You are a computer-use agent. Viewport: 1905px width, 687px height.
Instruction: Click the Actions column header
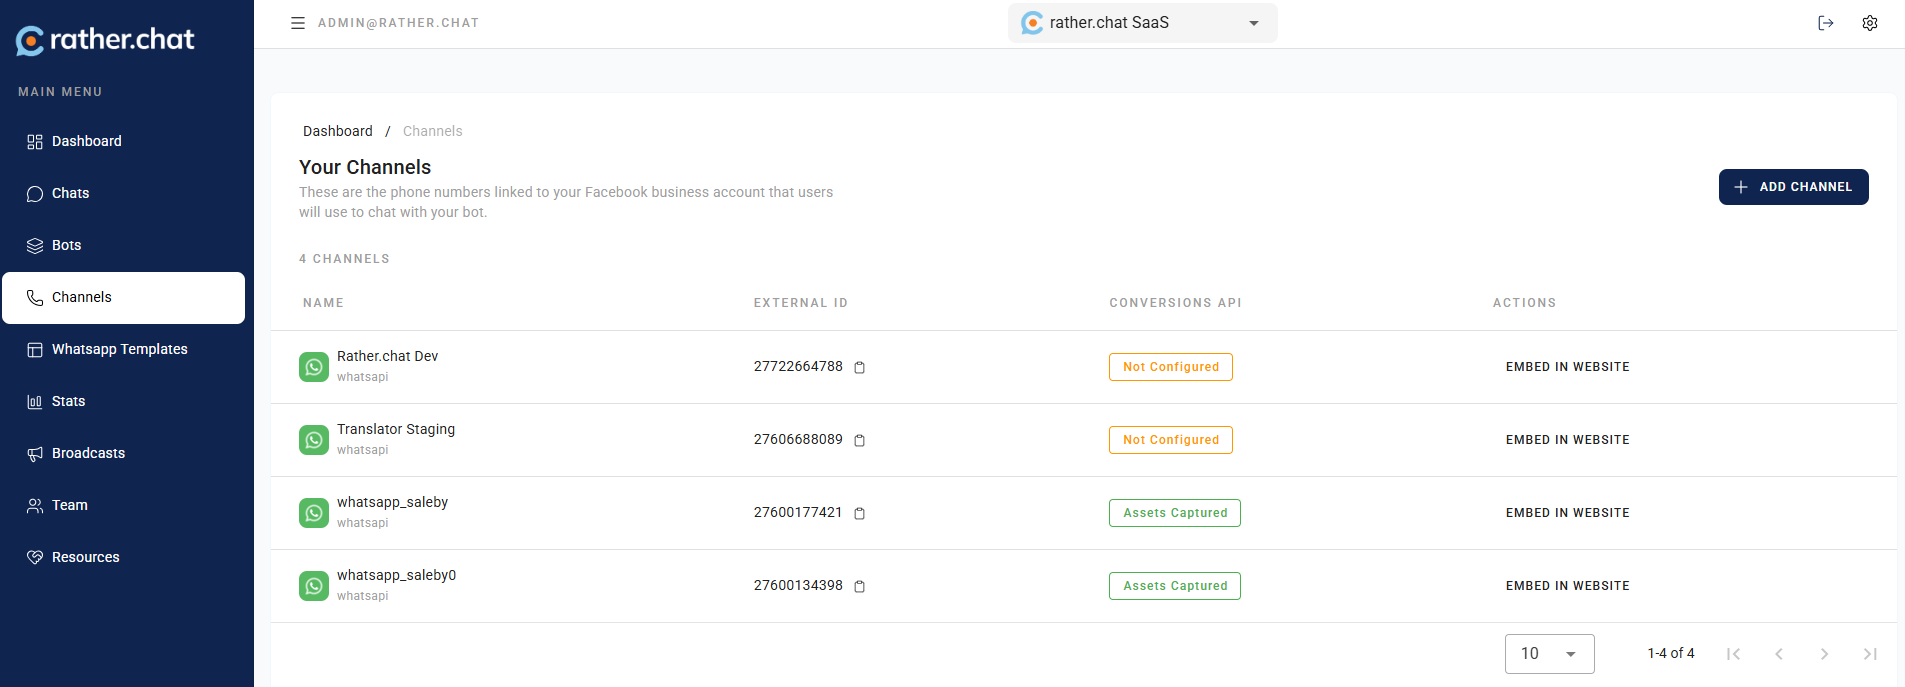[1524, 303]
